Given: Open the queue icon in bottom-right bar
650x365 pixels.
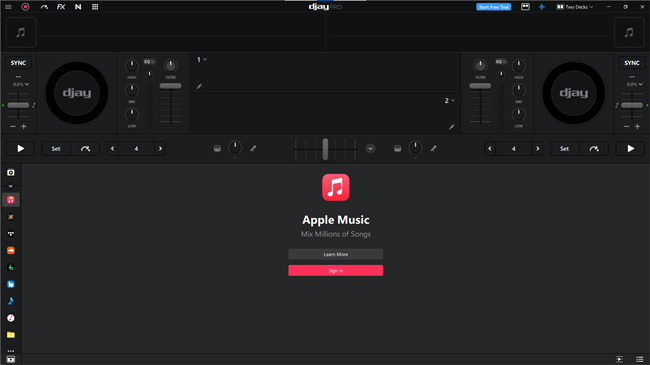Looking at the screenshot, I should pyautogui.click(x=619, y=360).
